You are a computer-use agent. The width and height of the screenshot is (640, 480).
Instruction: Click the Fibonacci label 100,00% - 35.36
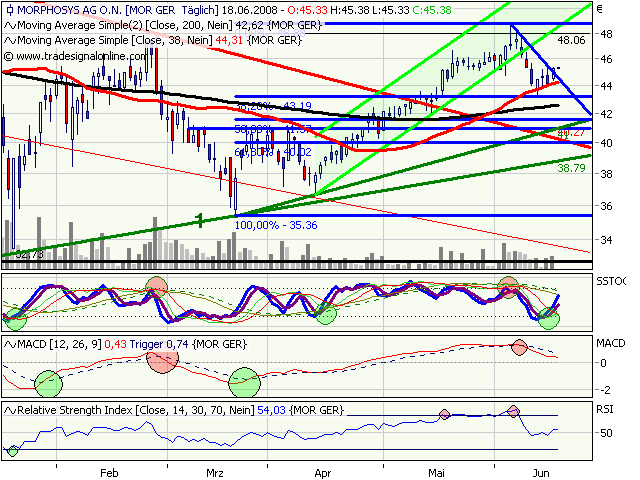point(276,225)
